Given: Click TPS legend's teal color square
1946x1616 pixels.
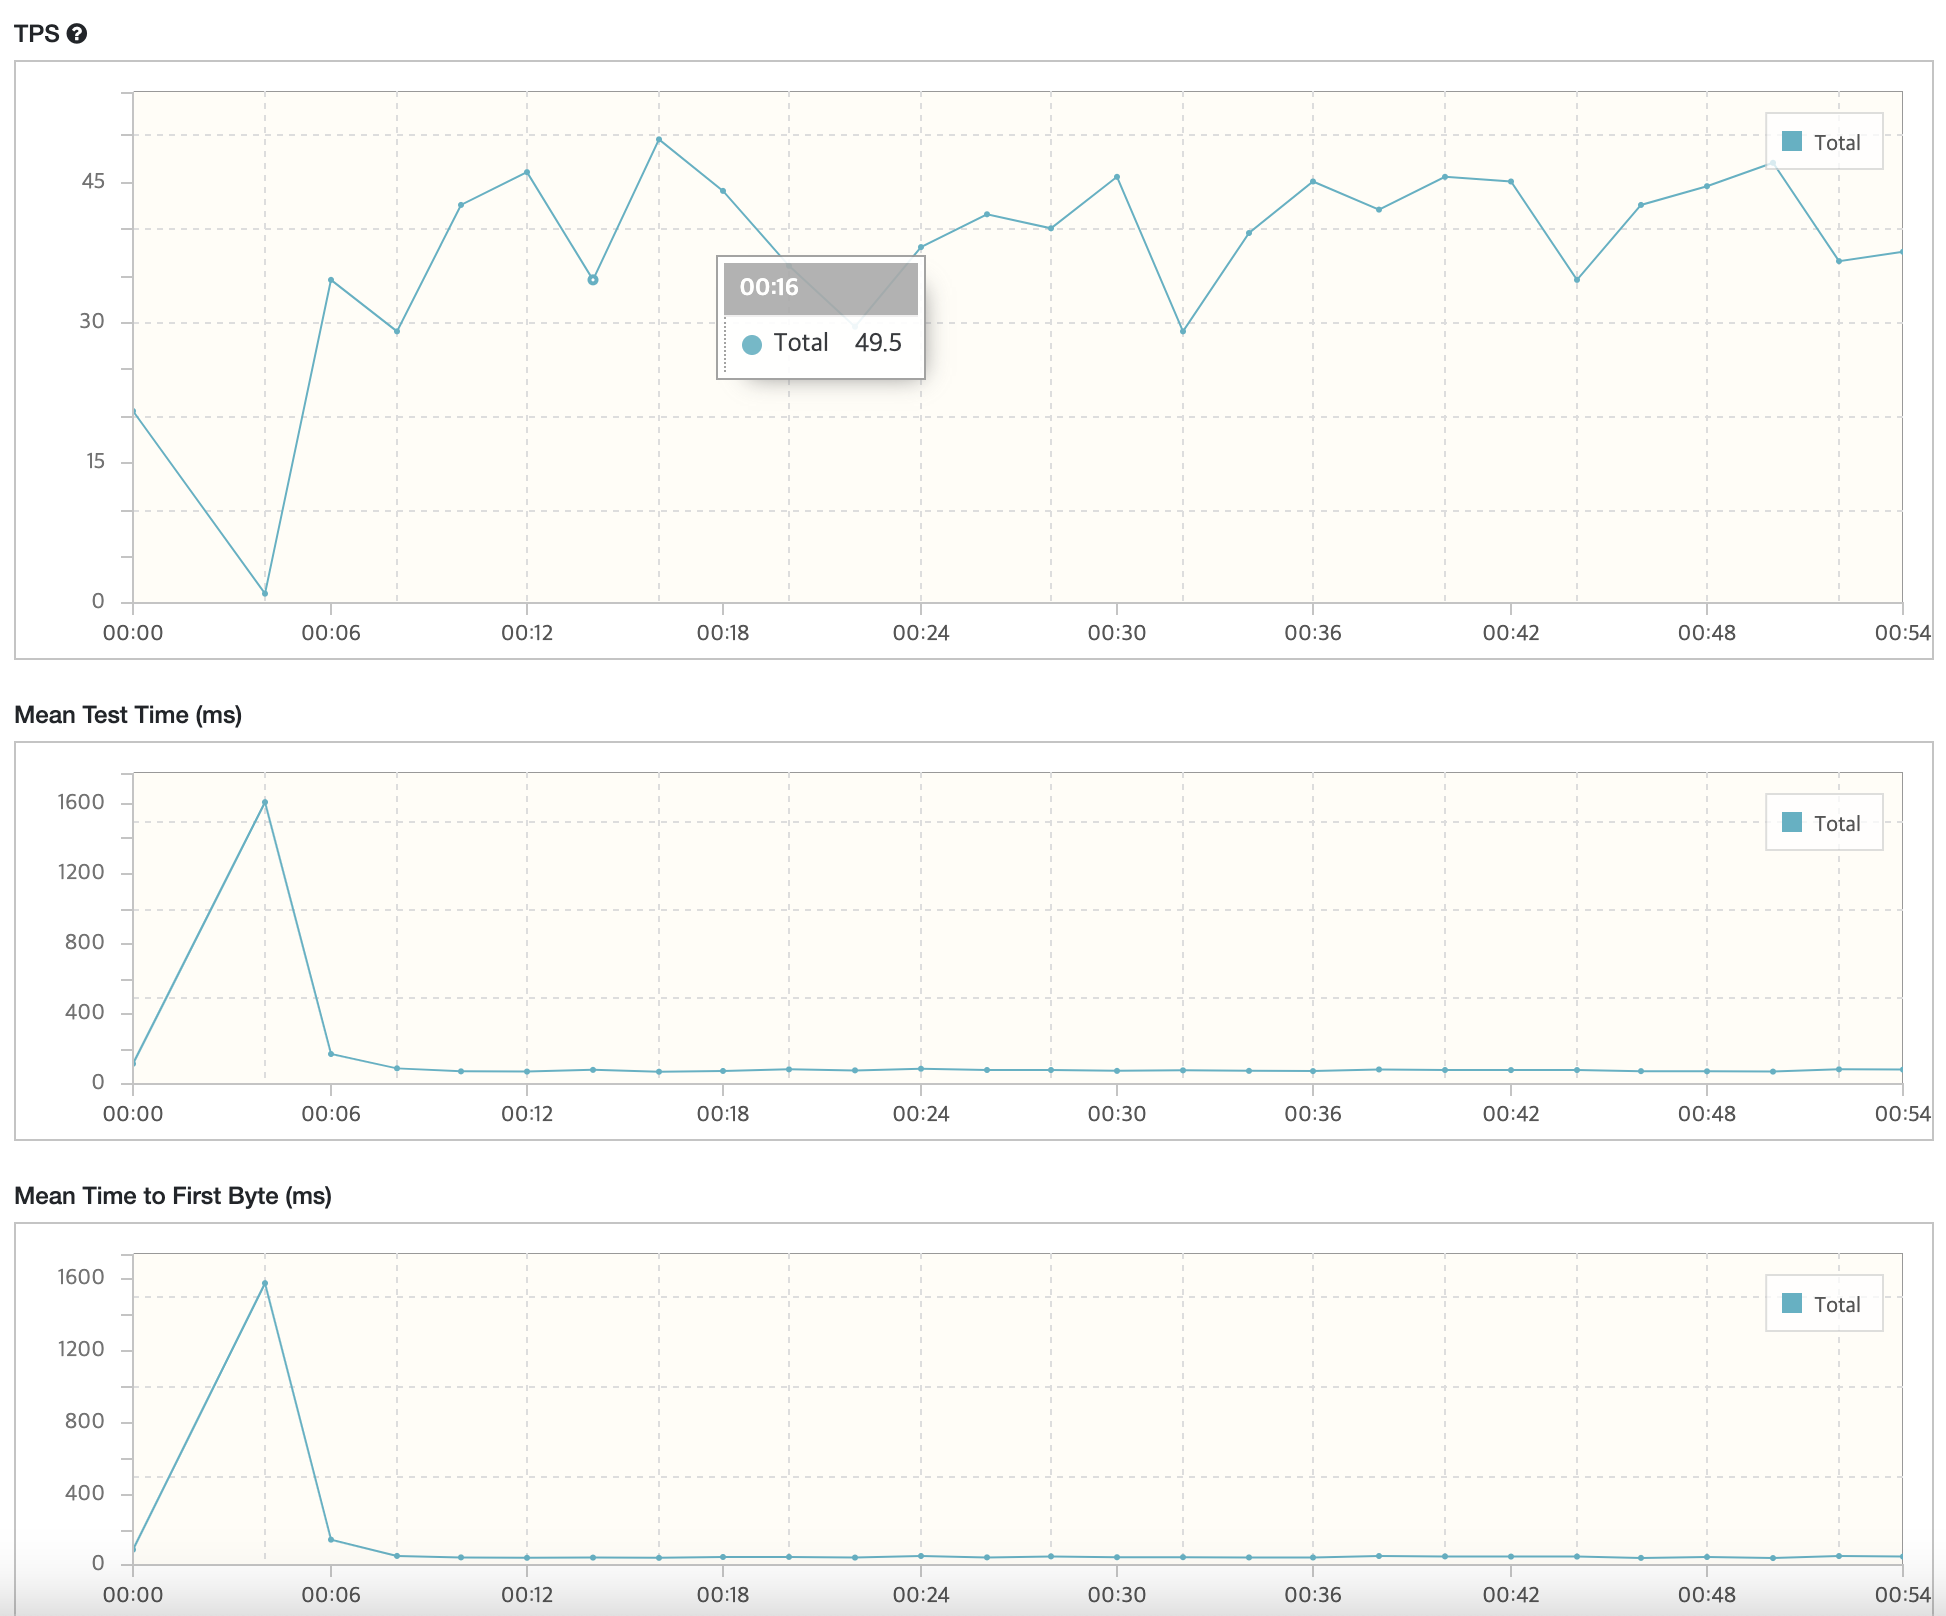Looking at the screenshot, I should 1792,142.
